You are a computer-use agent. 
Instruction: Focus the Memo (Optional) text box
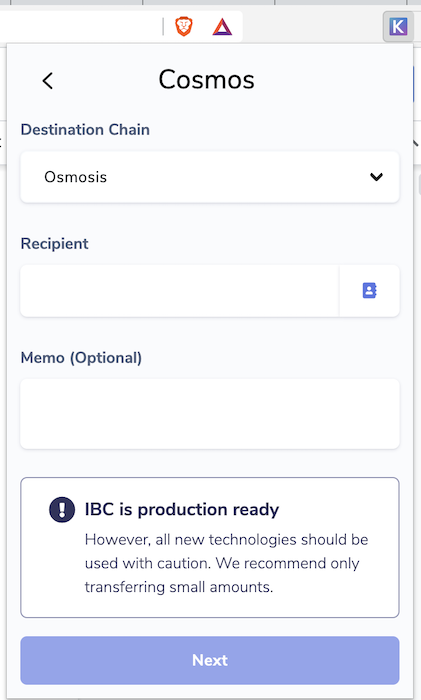tap(210, 414)
